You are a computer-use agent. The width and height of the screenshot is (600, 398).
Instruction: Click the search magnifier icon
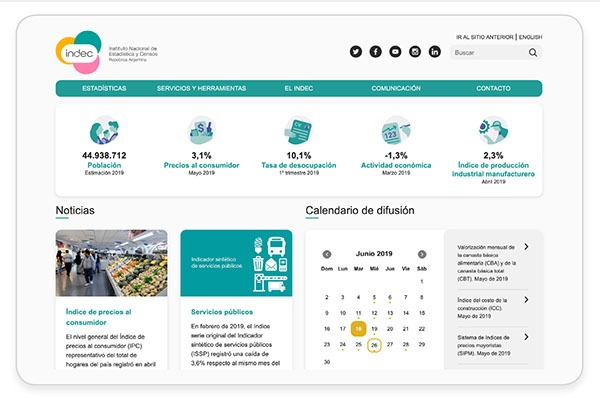click(533, 52)
